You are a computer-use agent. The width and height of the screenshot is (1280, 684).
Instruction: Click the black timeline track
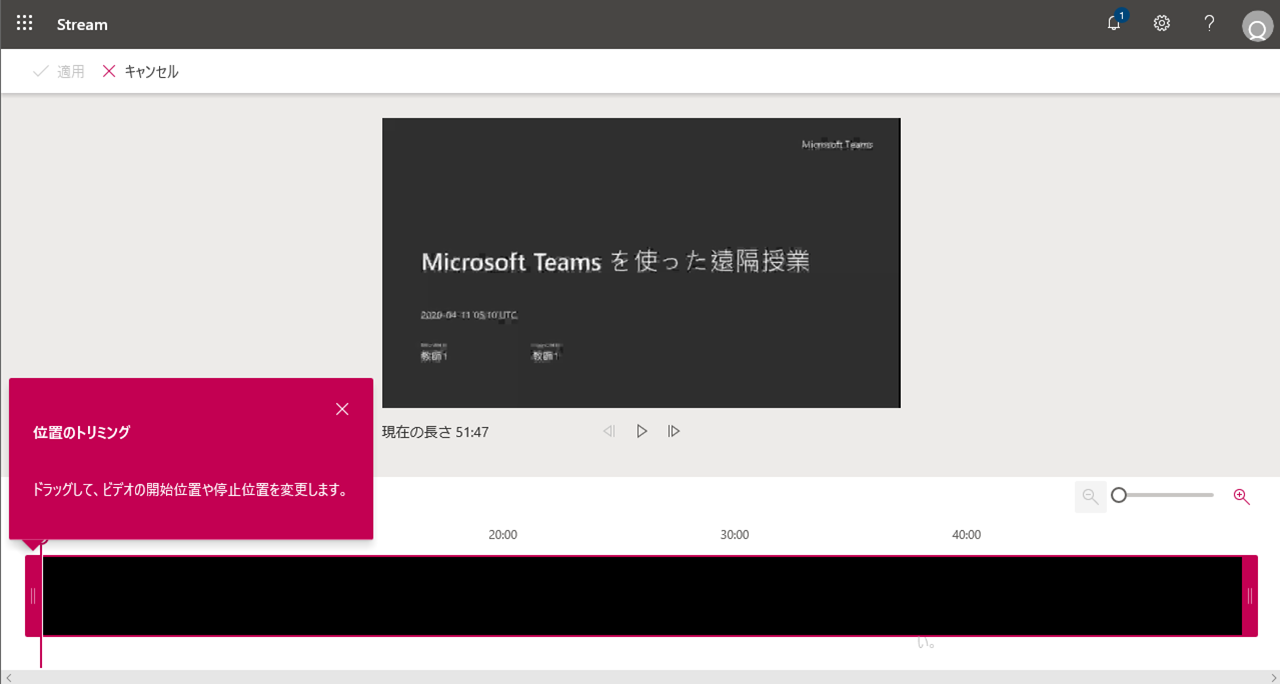pos(642,596)
